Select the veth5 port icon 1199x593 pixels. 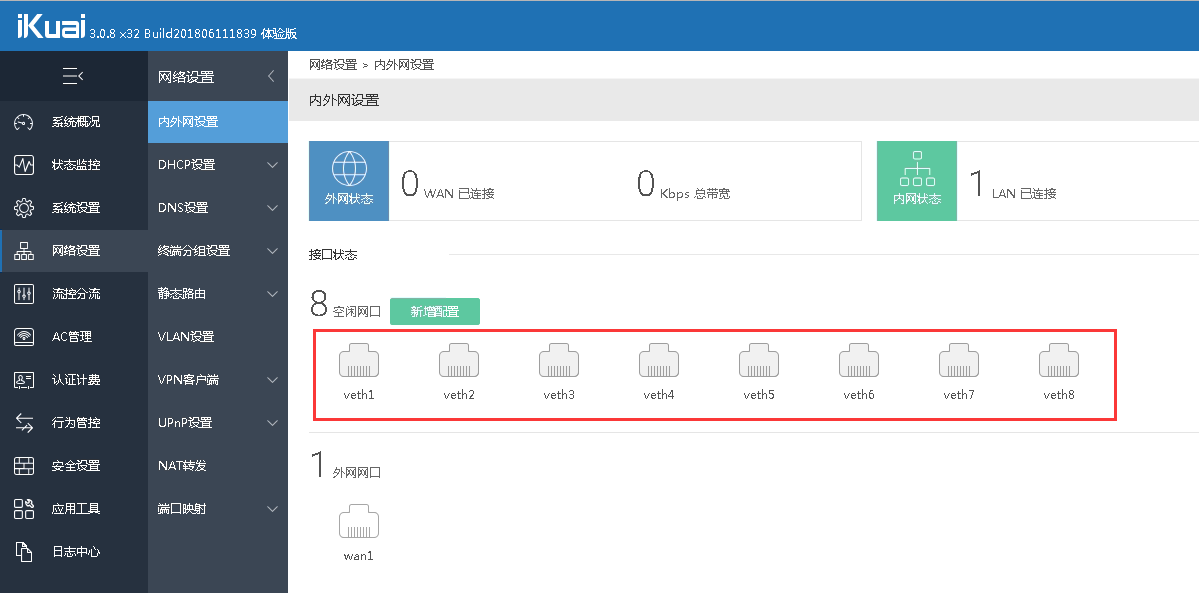pyautogui.click(x=759, y=361)
